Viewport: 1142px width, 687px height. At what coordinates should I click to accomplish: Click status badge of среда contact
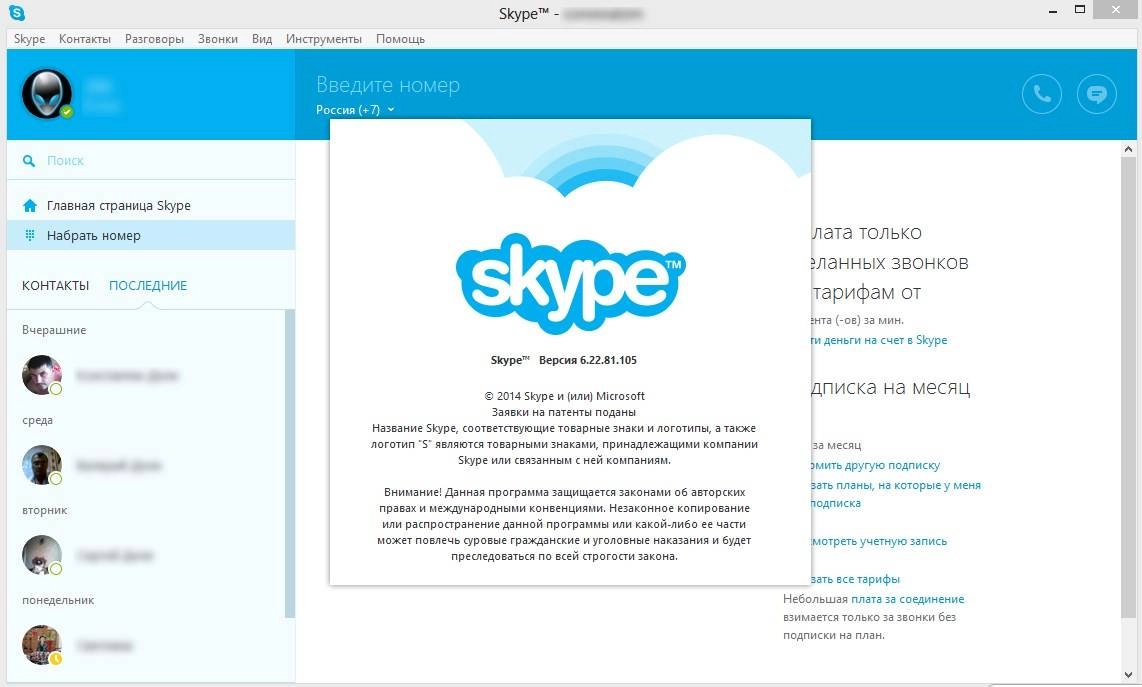[56, 479]
